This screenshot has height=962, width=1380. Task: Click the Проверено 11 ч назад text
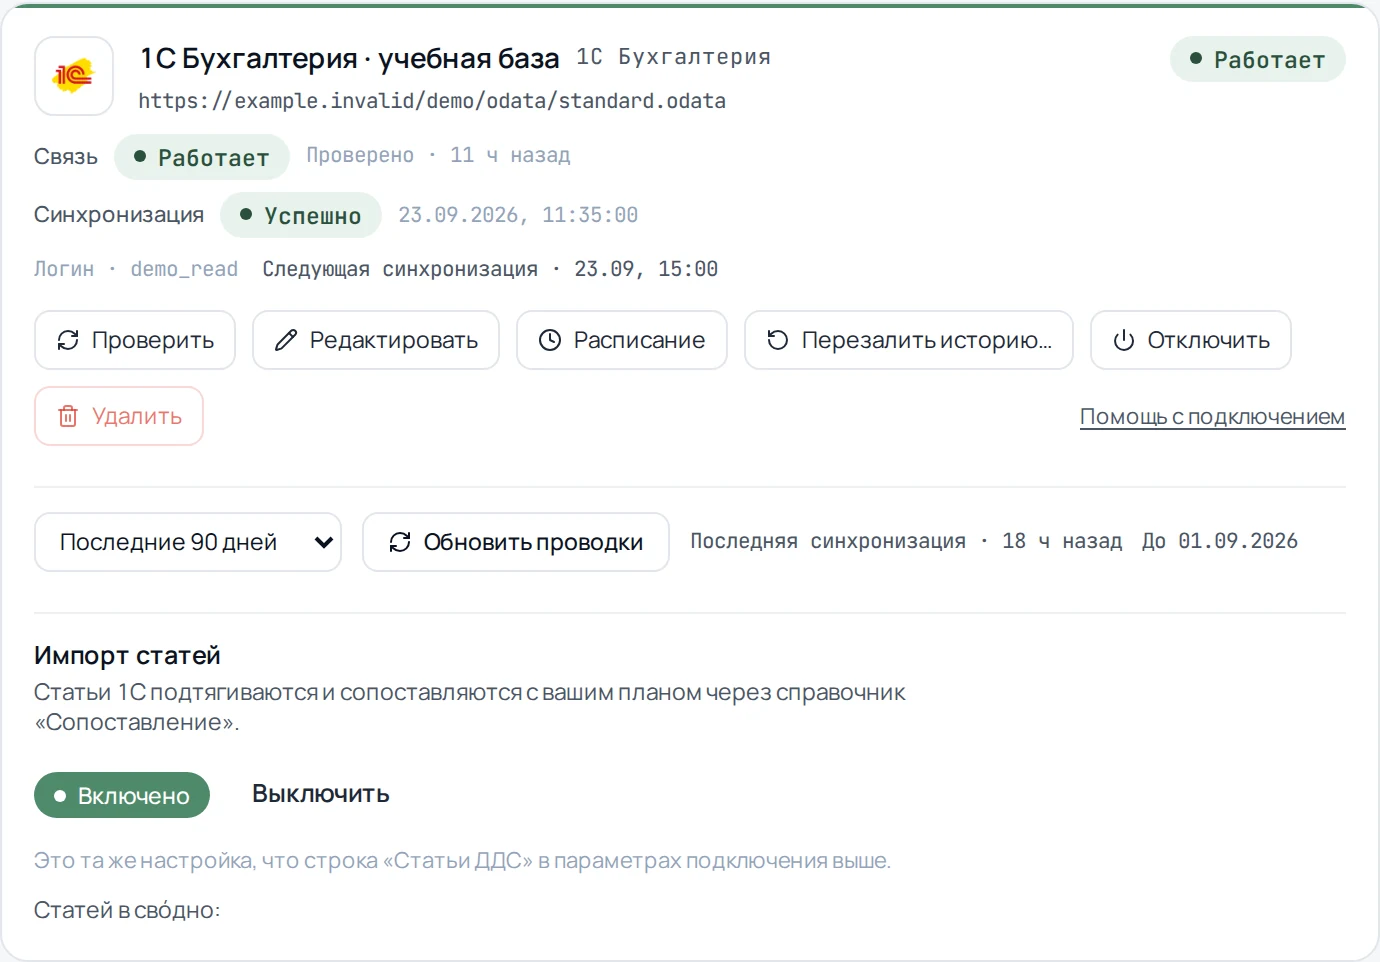pos(438,155)
